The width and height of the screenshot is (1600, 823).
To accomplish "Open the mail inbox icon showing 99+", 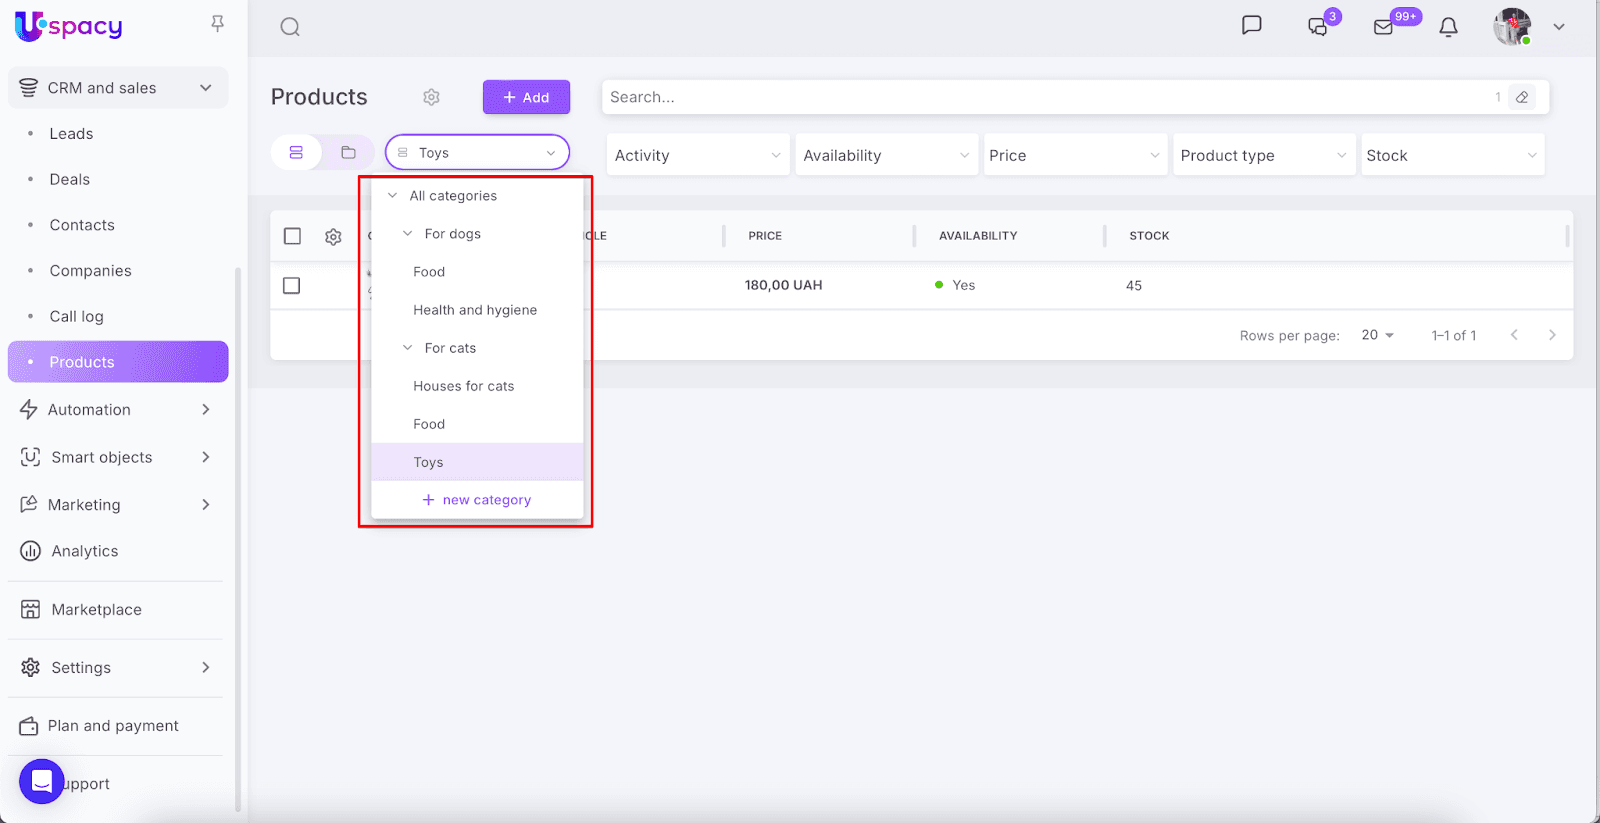I will [x=1384, y=27].
